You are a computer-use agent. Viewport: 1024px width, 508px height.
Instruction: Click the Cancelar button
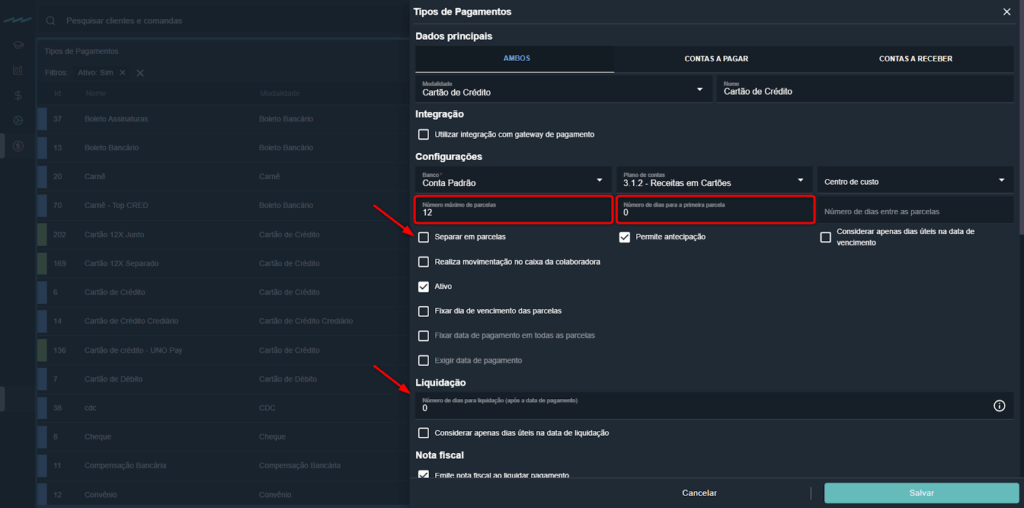pos(699,493)
